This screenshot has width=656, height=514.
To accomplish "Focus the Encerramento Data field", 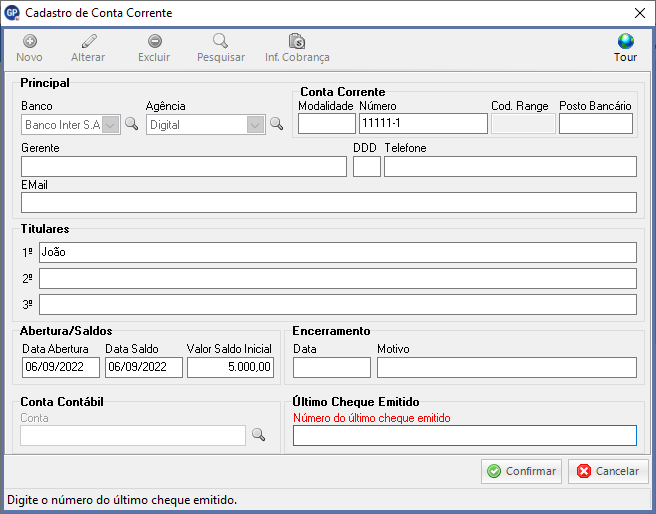I will pyautogui.click(x=332, y=367).
